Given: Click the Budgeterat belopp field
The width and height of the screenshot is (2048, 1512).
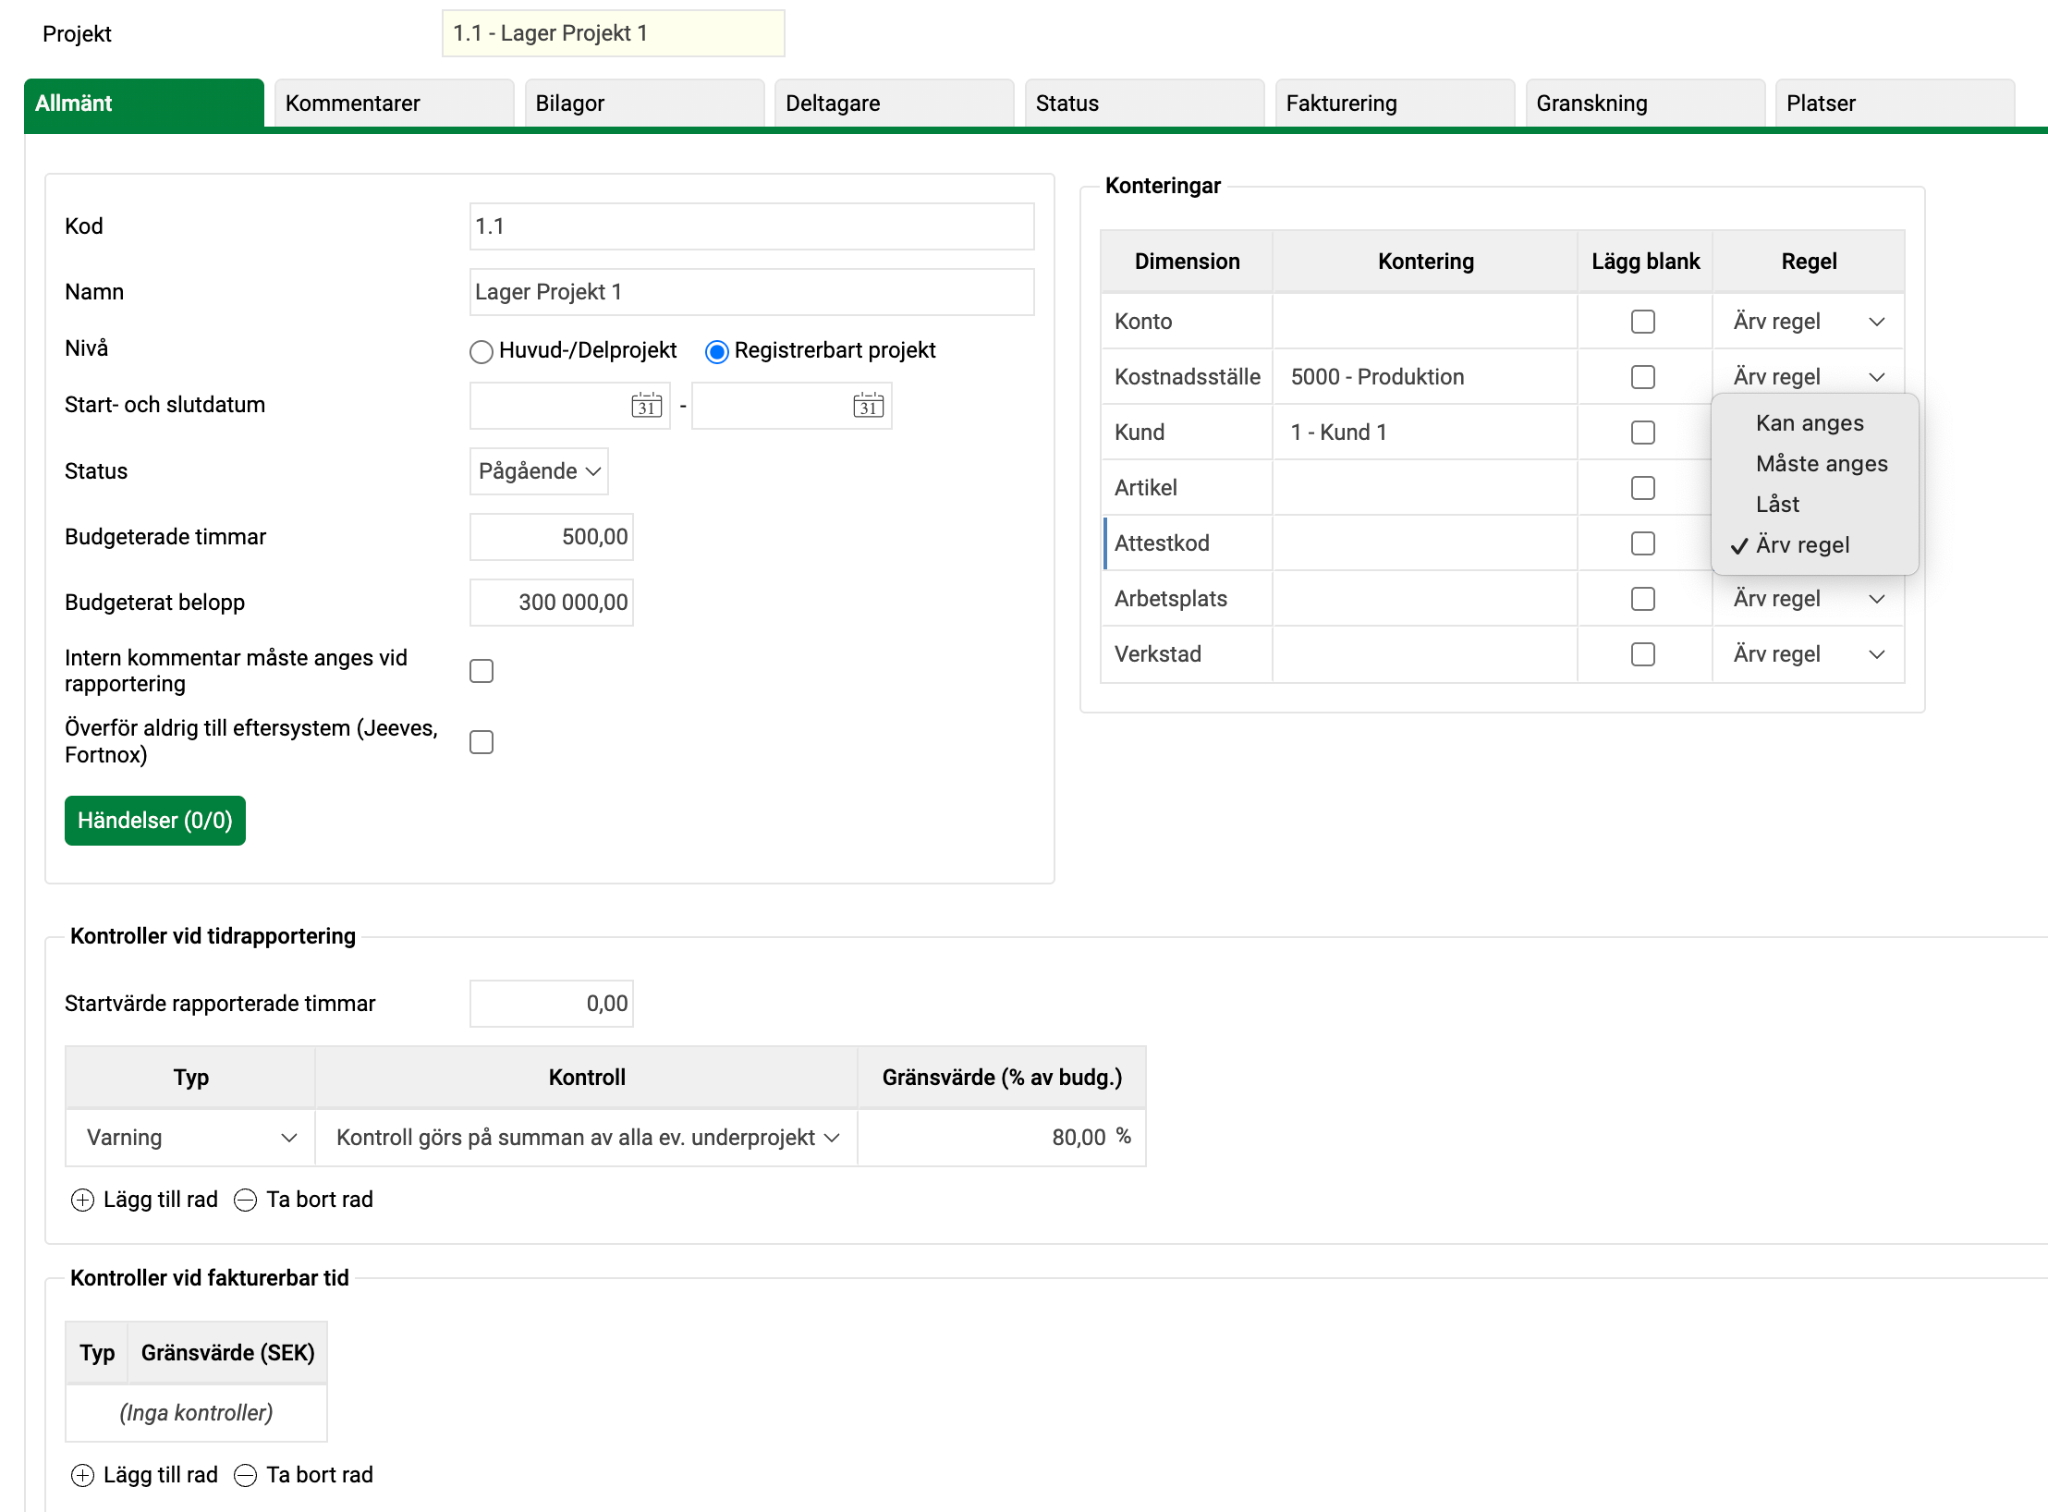Looking at the screenshot, I should click(x=551, y=603).
